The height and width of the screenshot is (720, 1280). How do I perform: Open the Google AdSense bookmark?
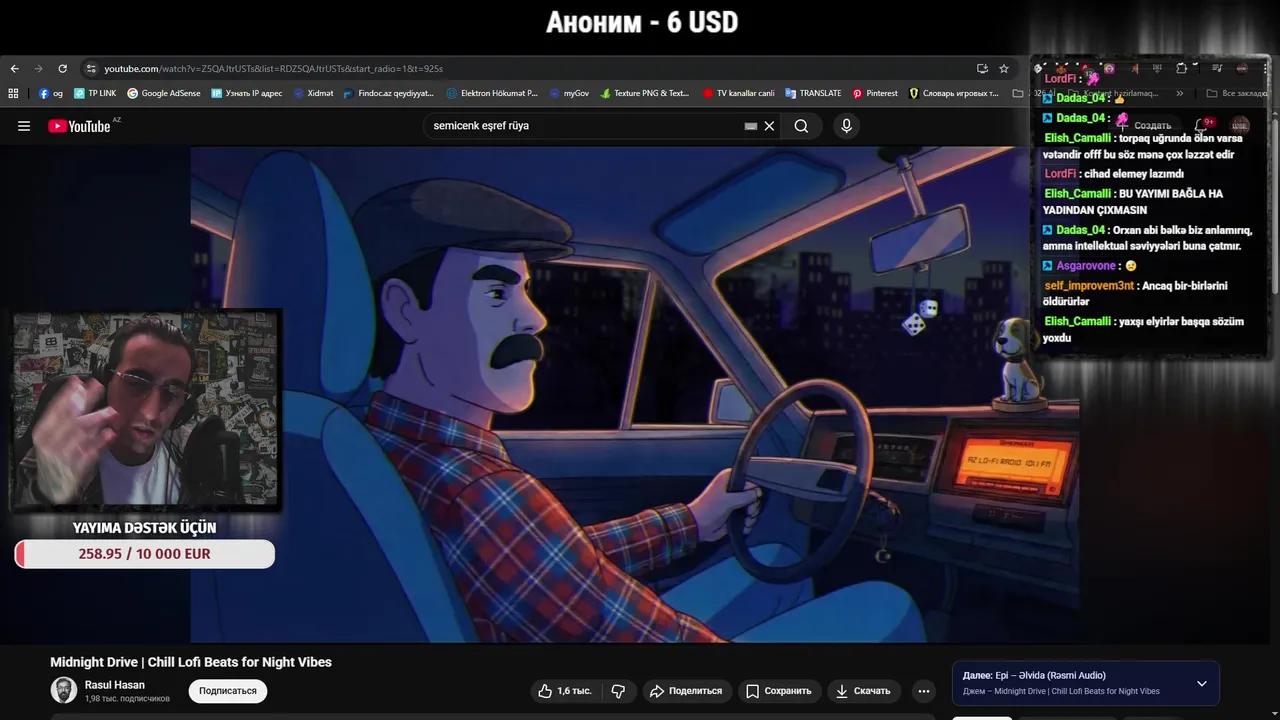pos(164,93)
